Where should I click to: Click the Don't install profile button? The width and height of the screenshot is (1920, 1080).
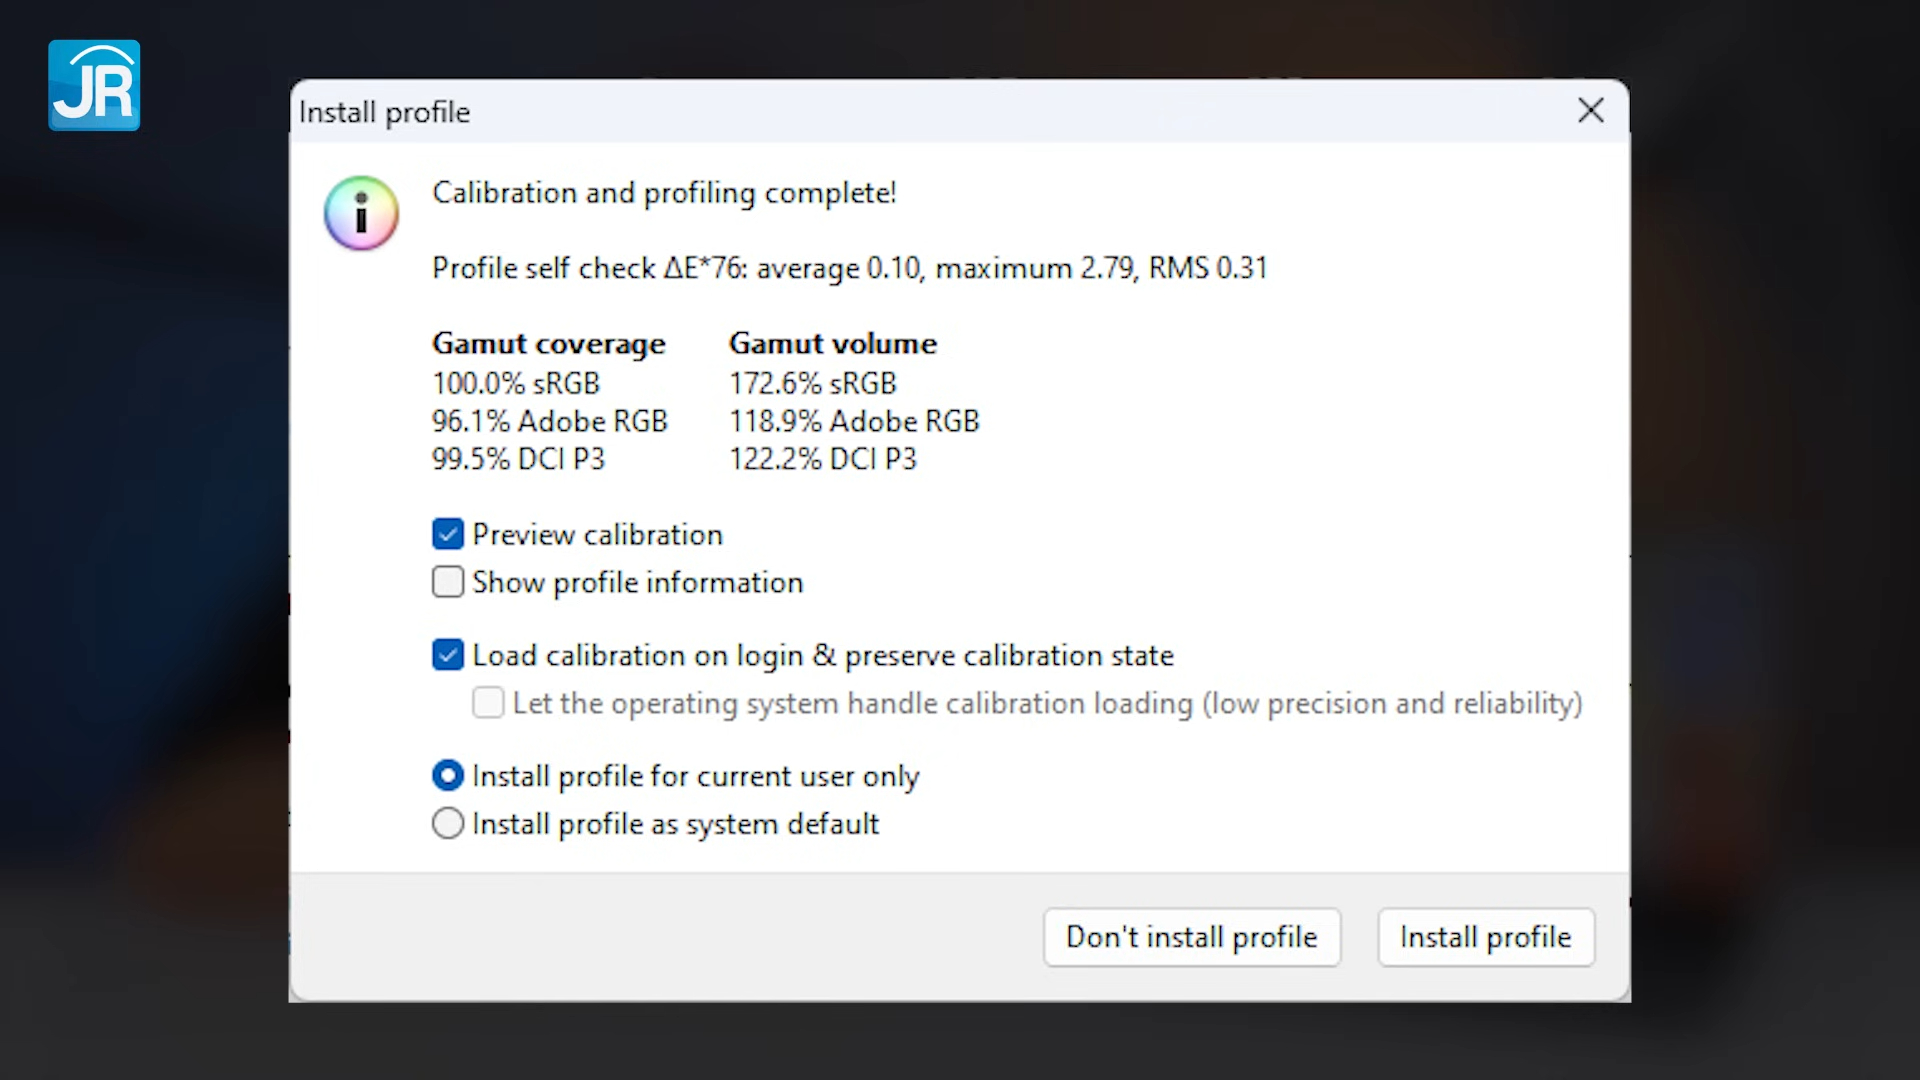pos(1191,937)
